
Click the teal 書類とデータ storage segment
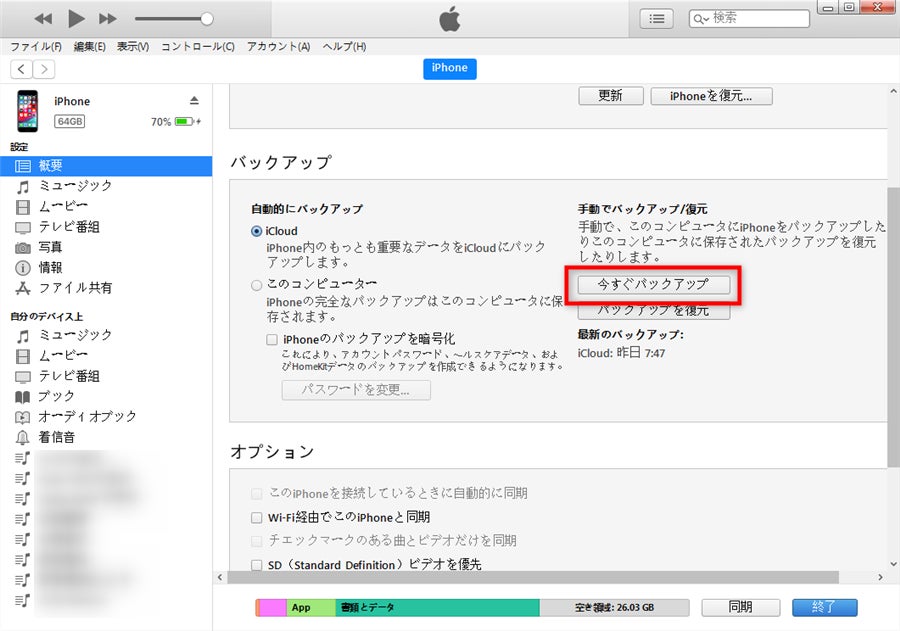437,607
